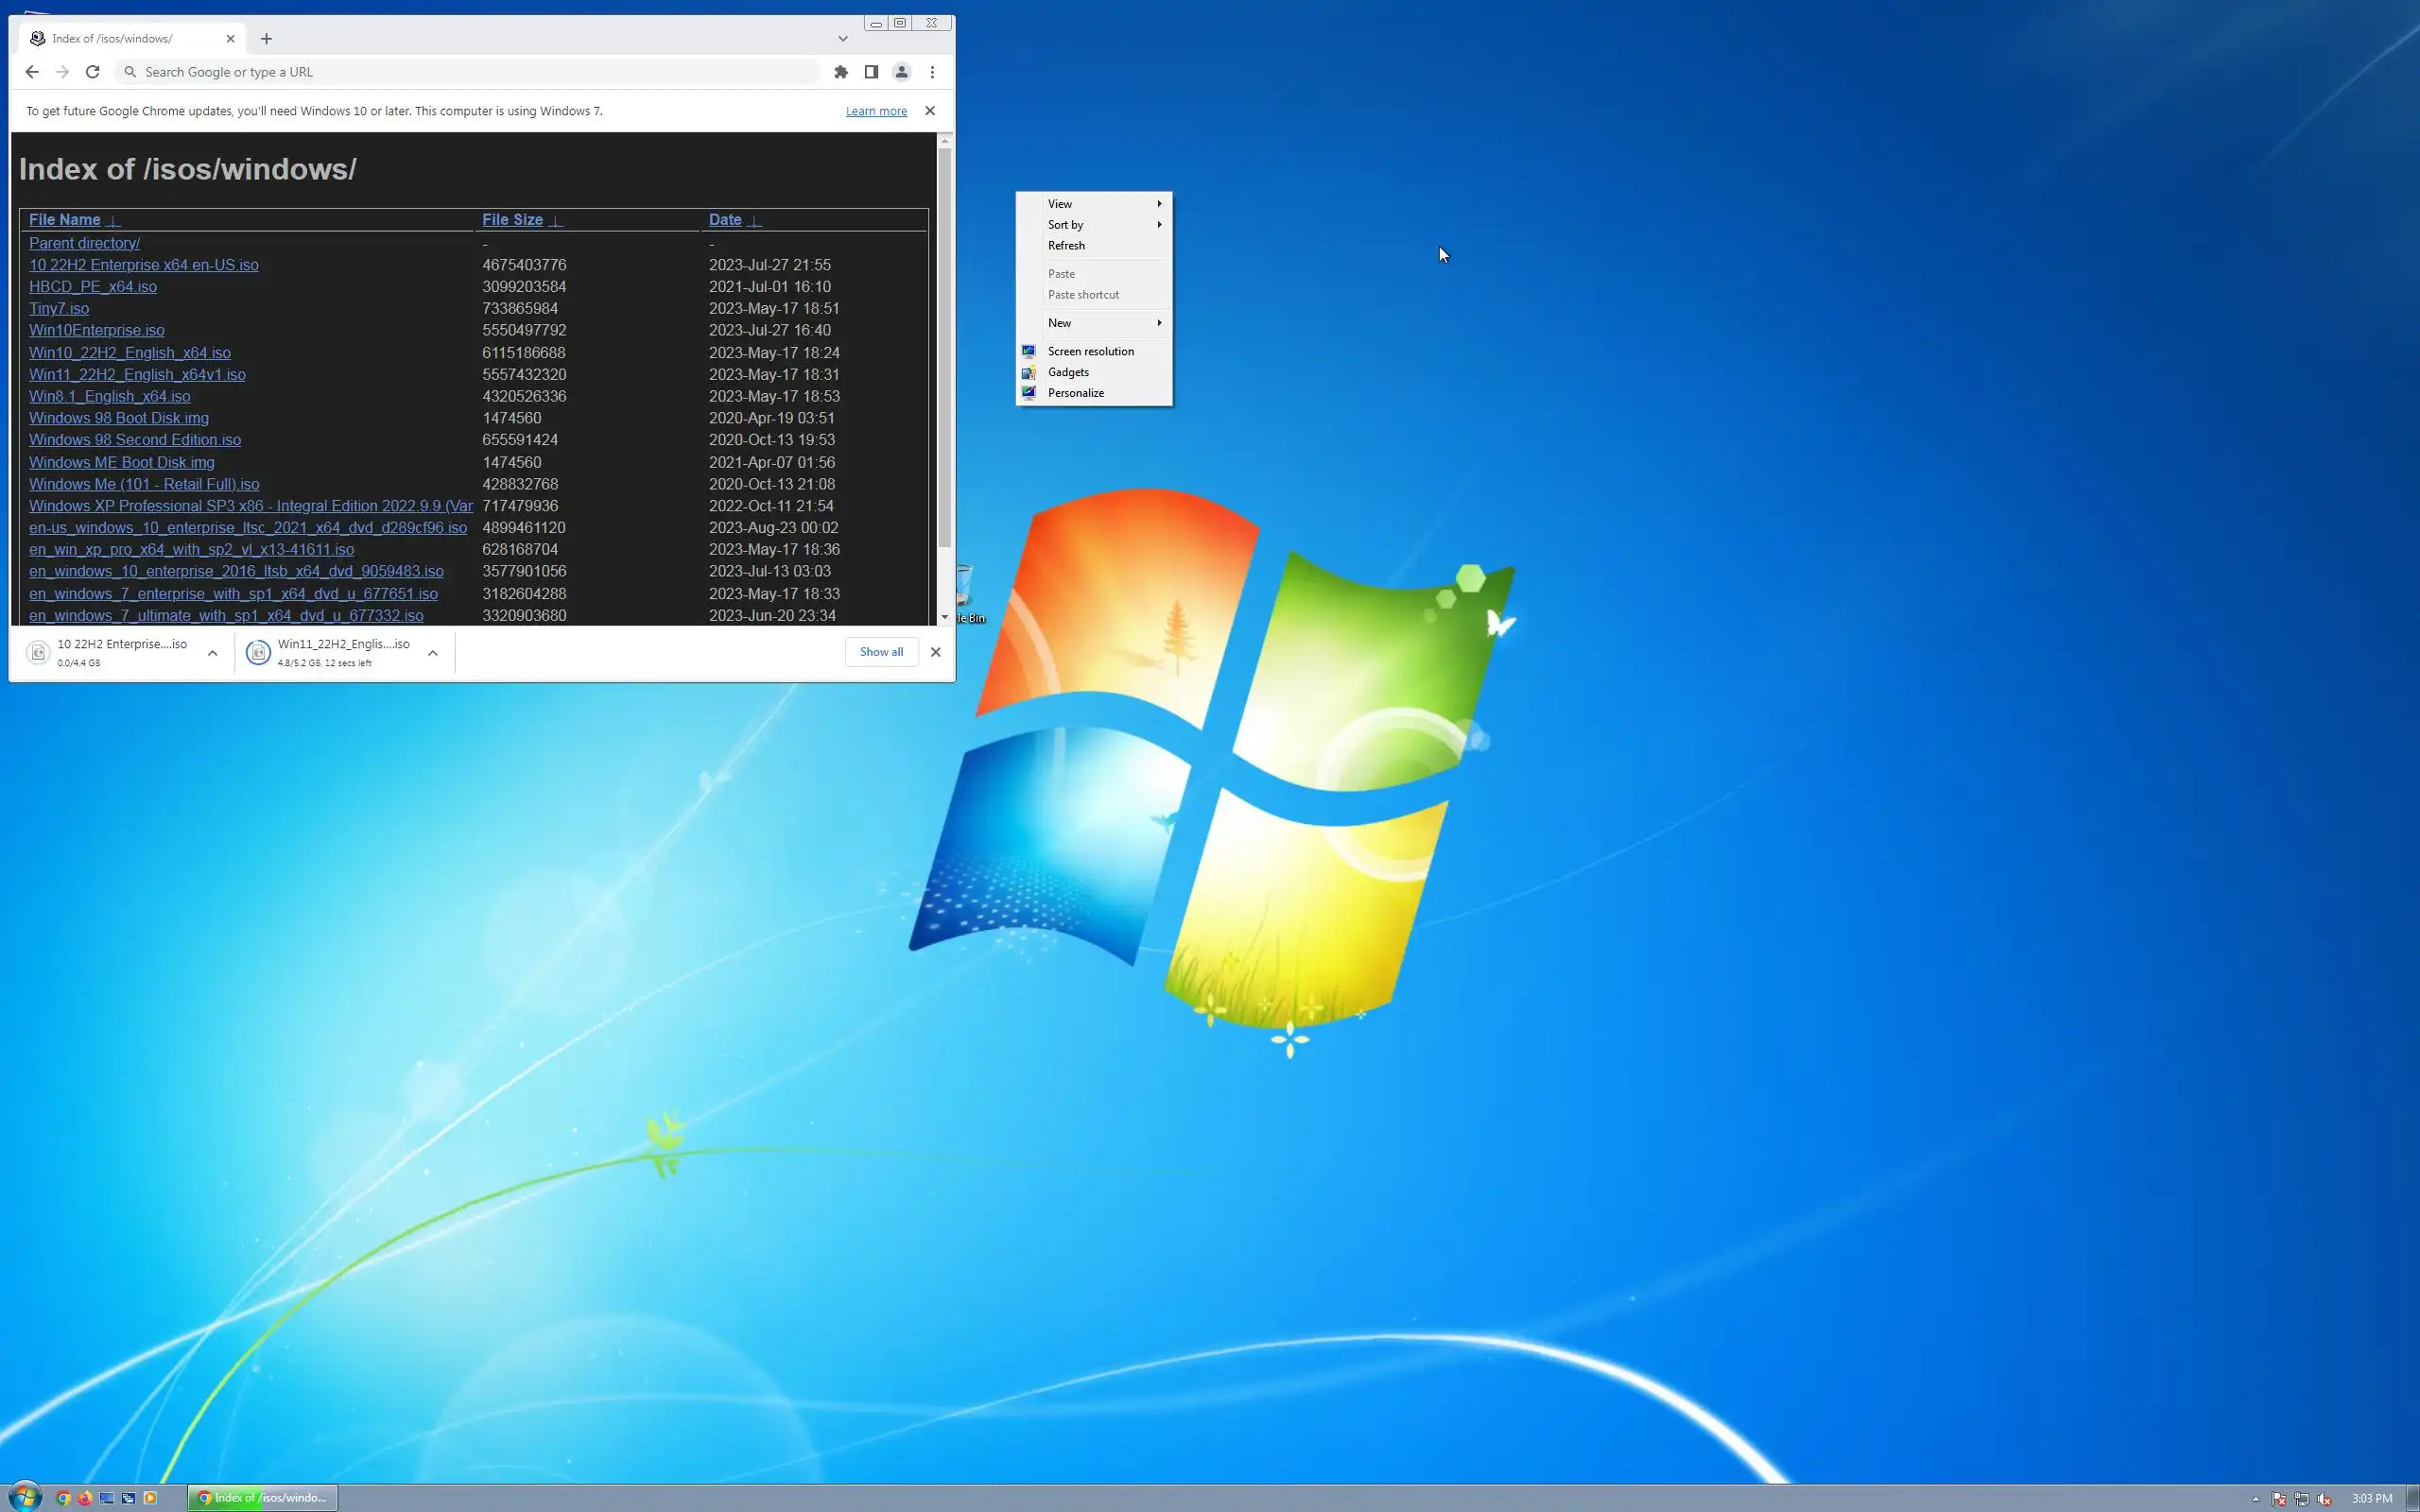Go back with the back arrow

32,72
